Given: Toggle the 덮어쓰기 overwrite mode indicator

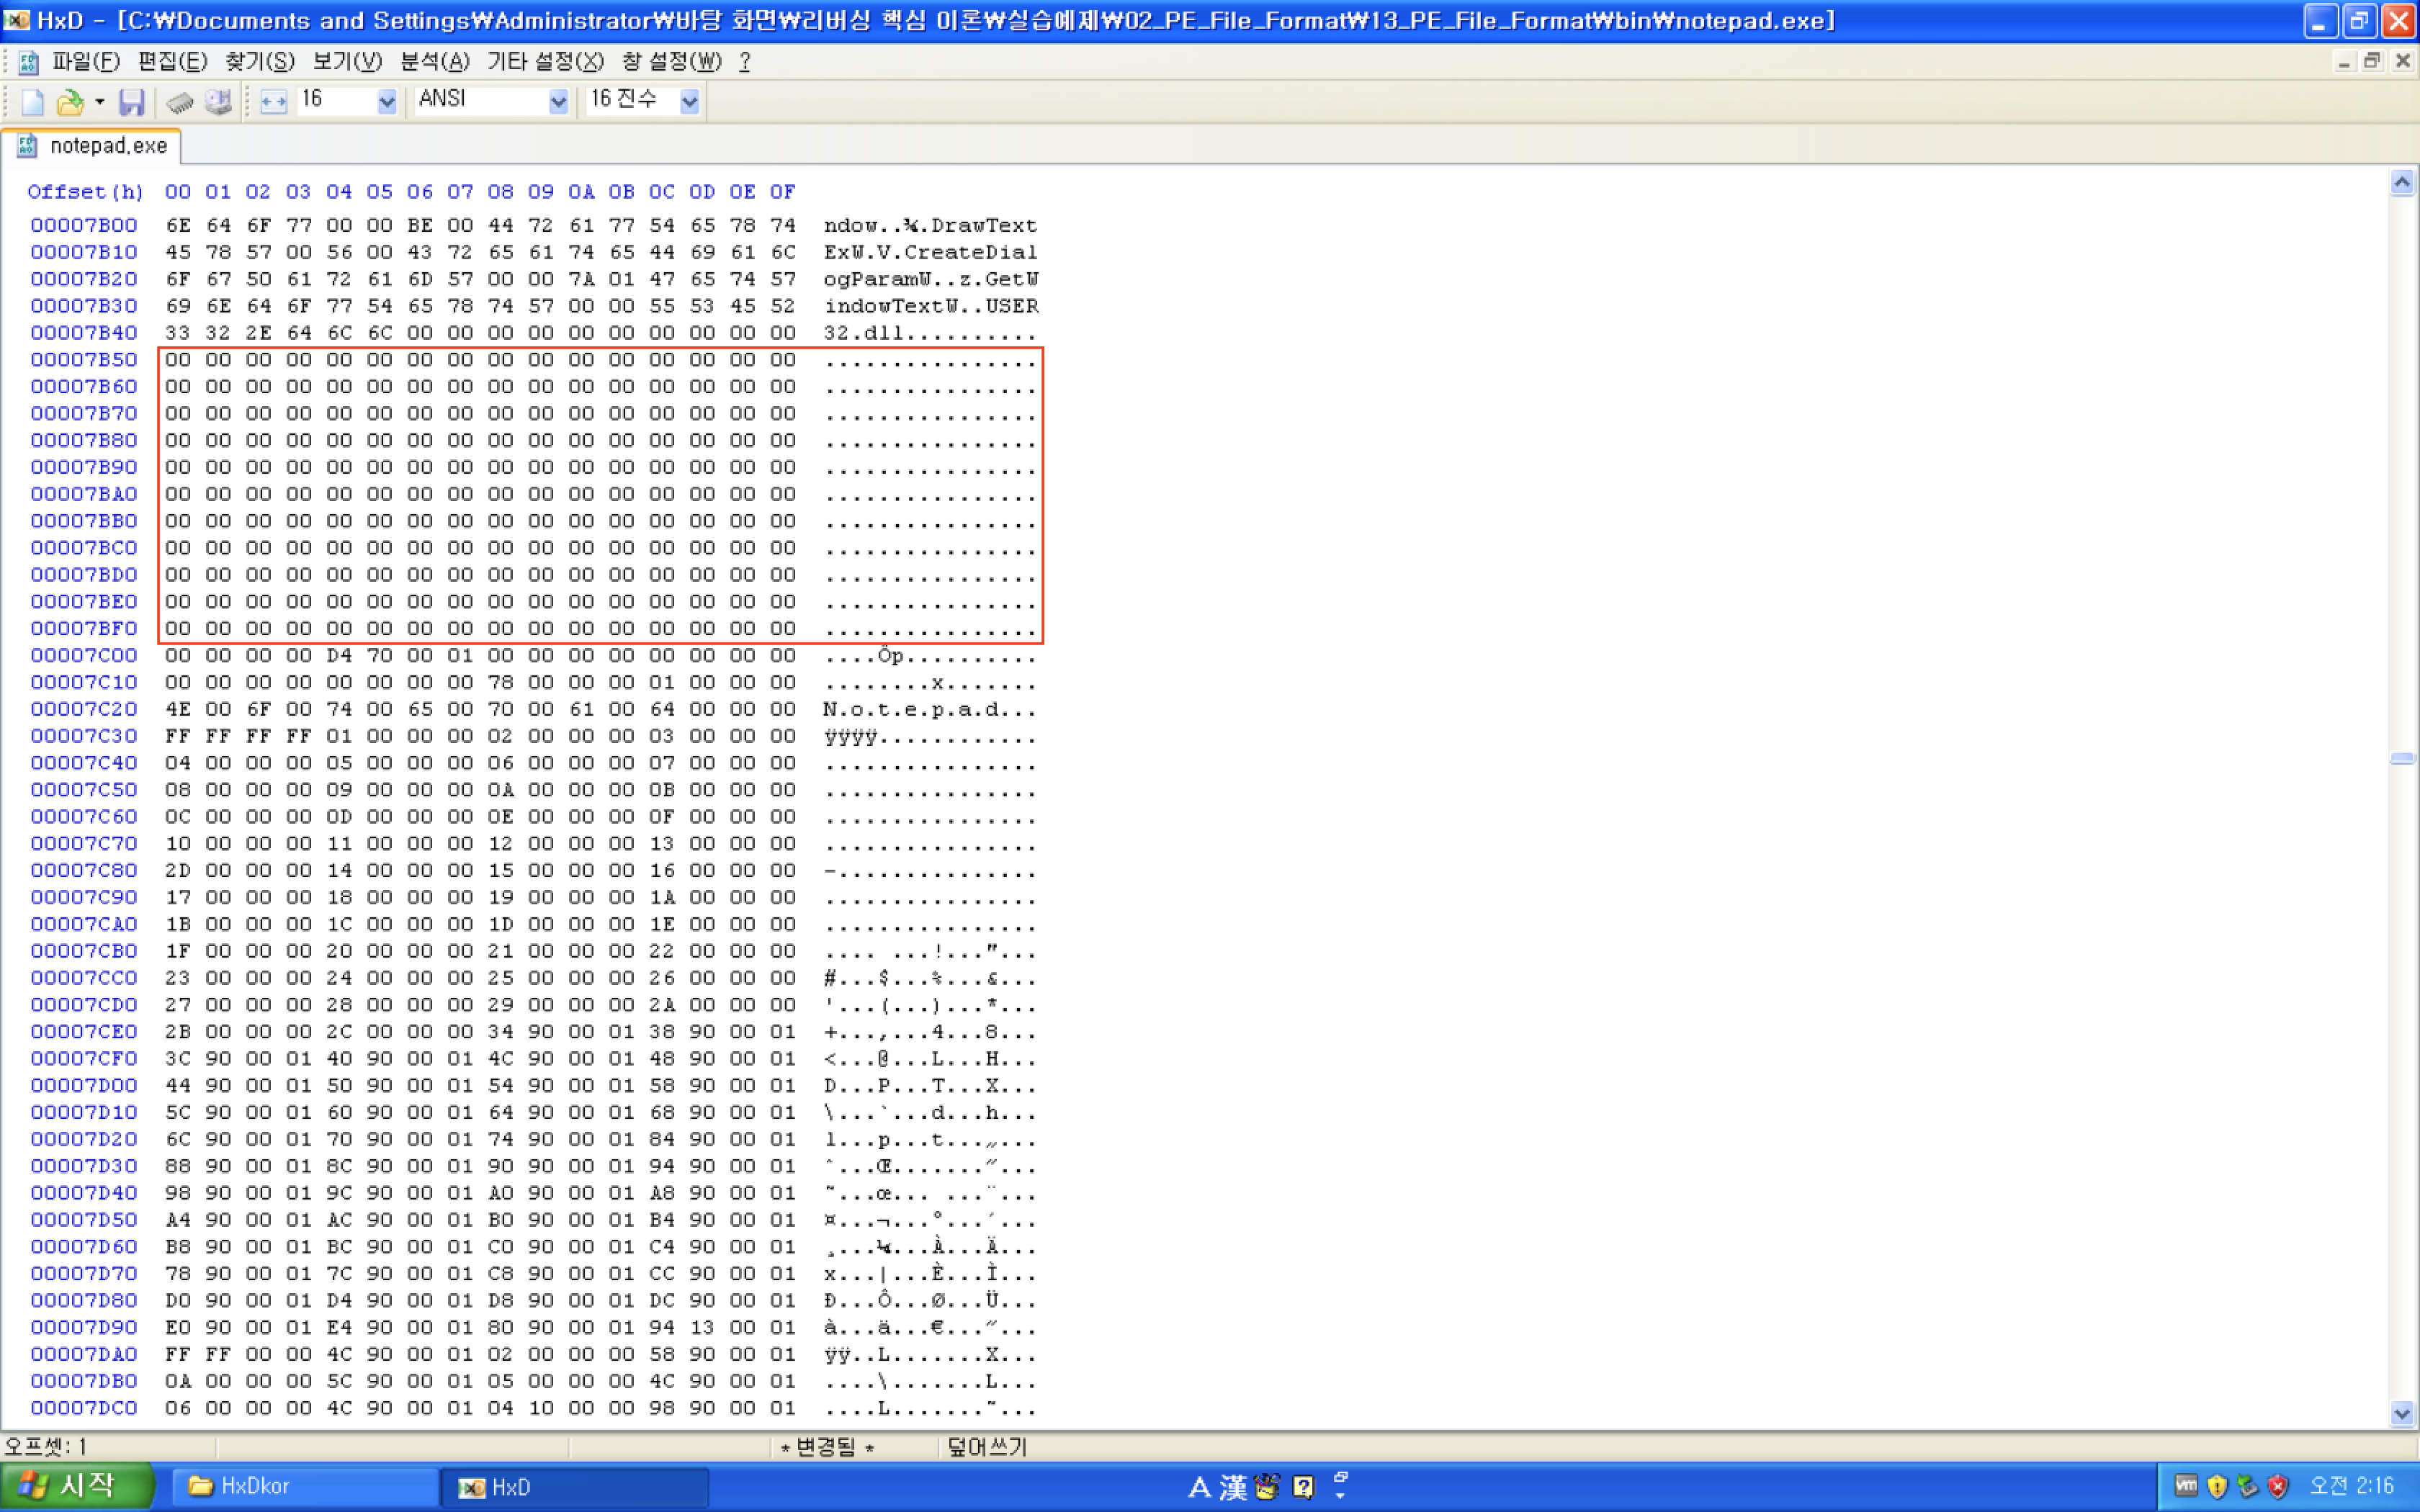Looking at the screenshot, I should 986,1447.
